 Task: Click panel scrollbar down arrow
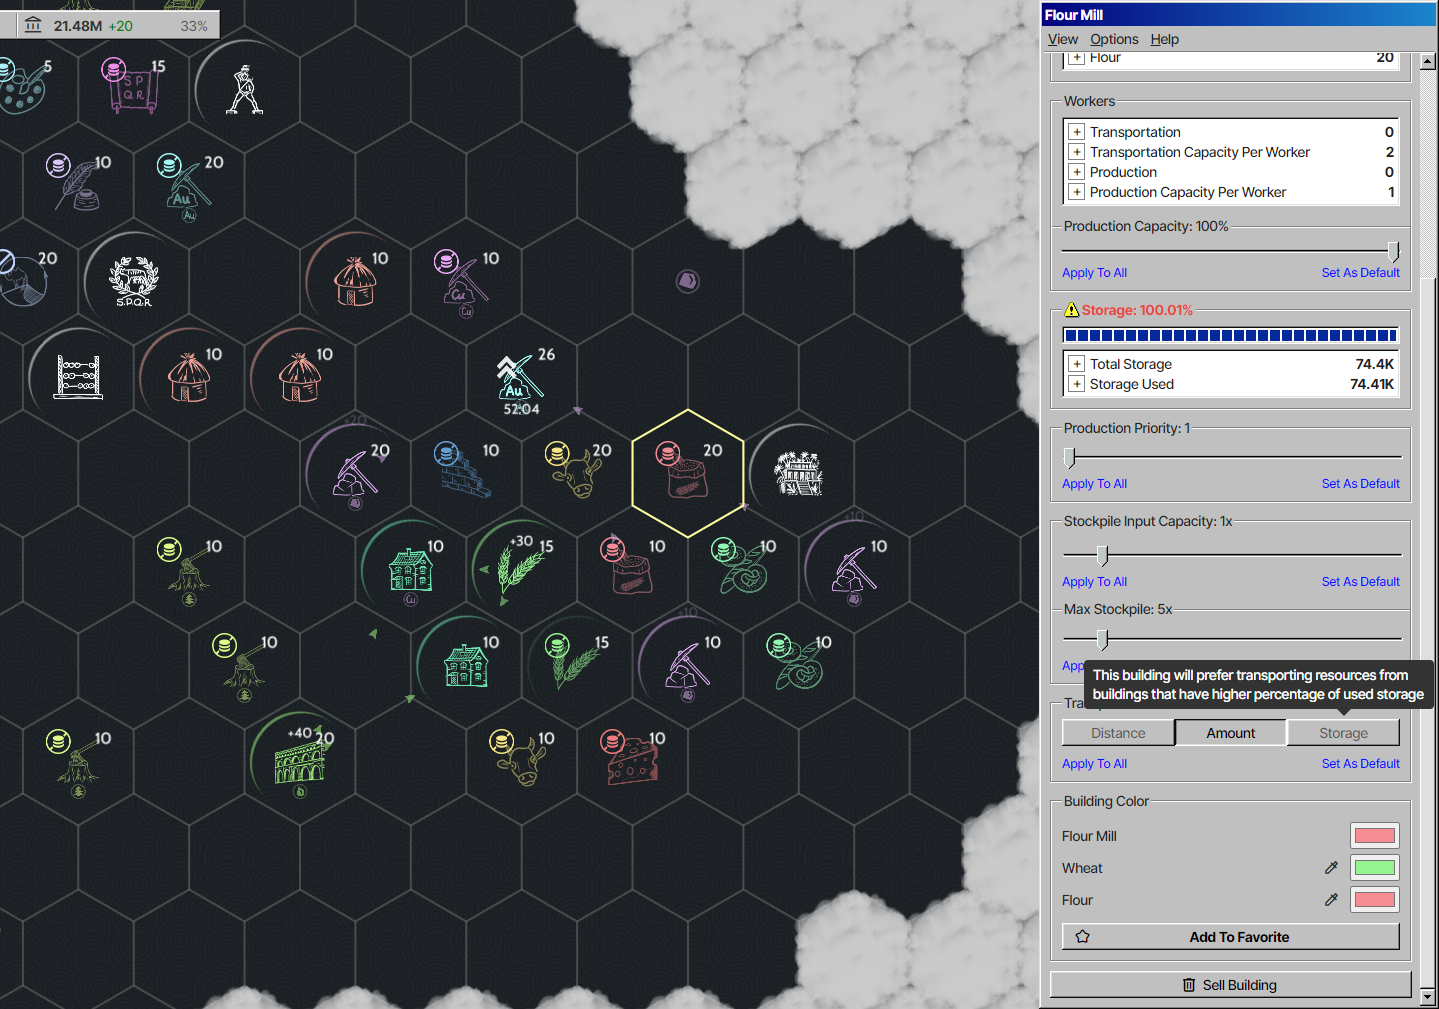pos(1428,996)
